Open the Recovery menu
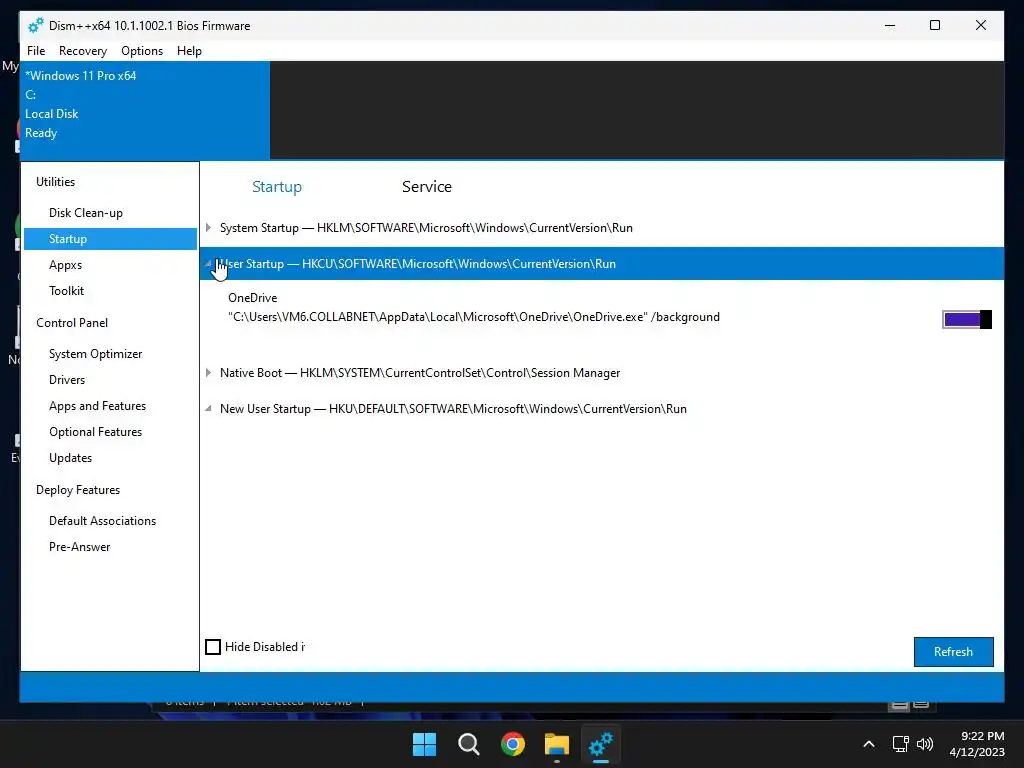Image resolution: width=1024 pixels, height=768 pixels. pos(83,51)
